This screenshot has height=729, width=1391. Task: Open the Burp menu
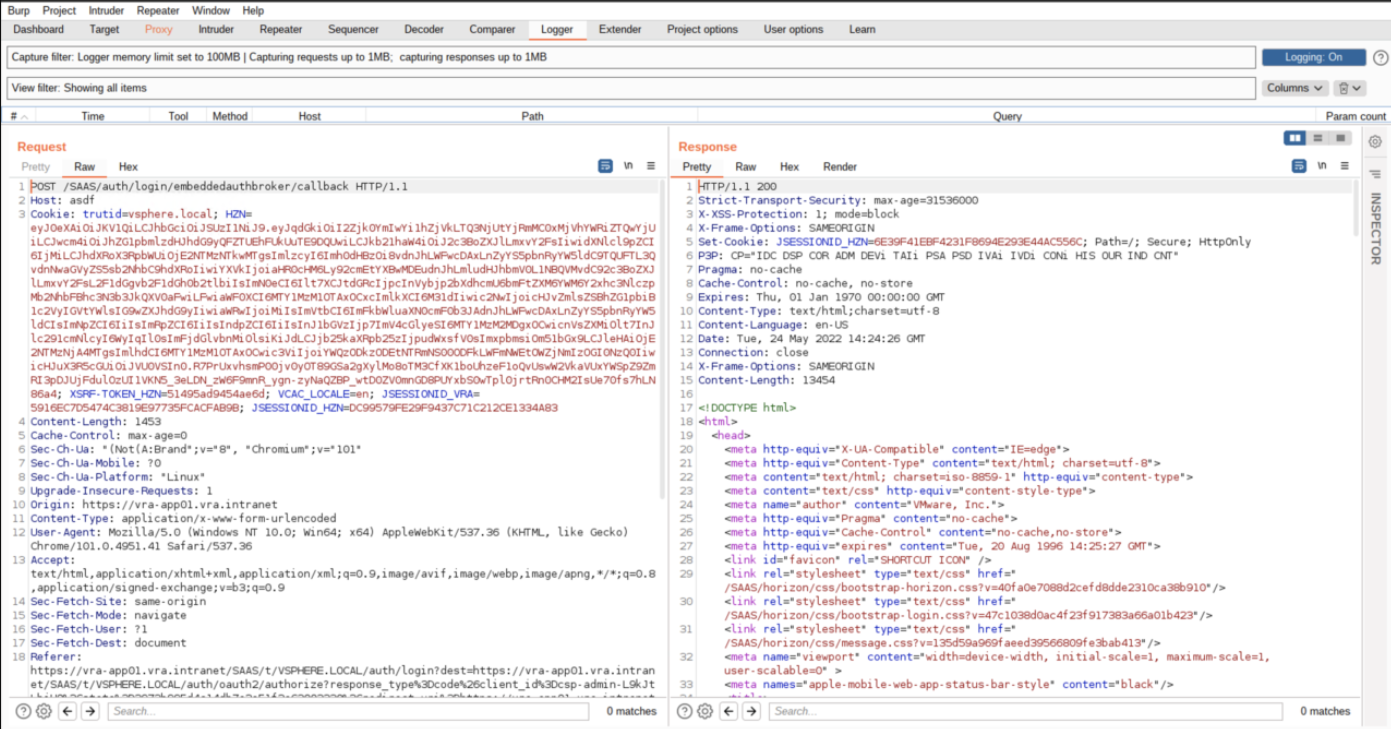tap(18, 10)
